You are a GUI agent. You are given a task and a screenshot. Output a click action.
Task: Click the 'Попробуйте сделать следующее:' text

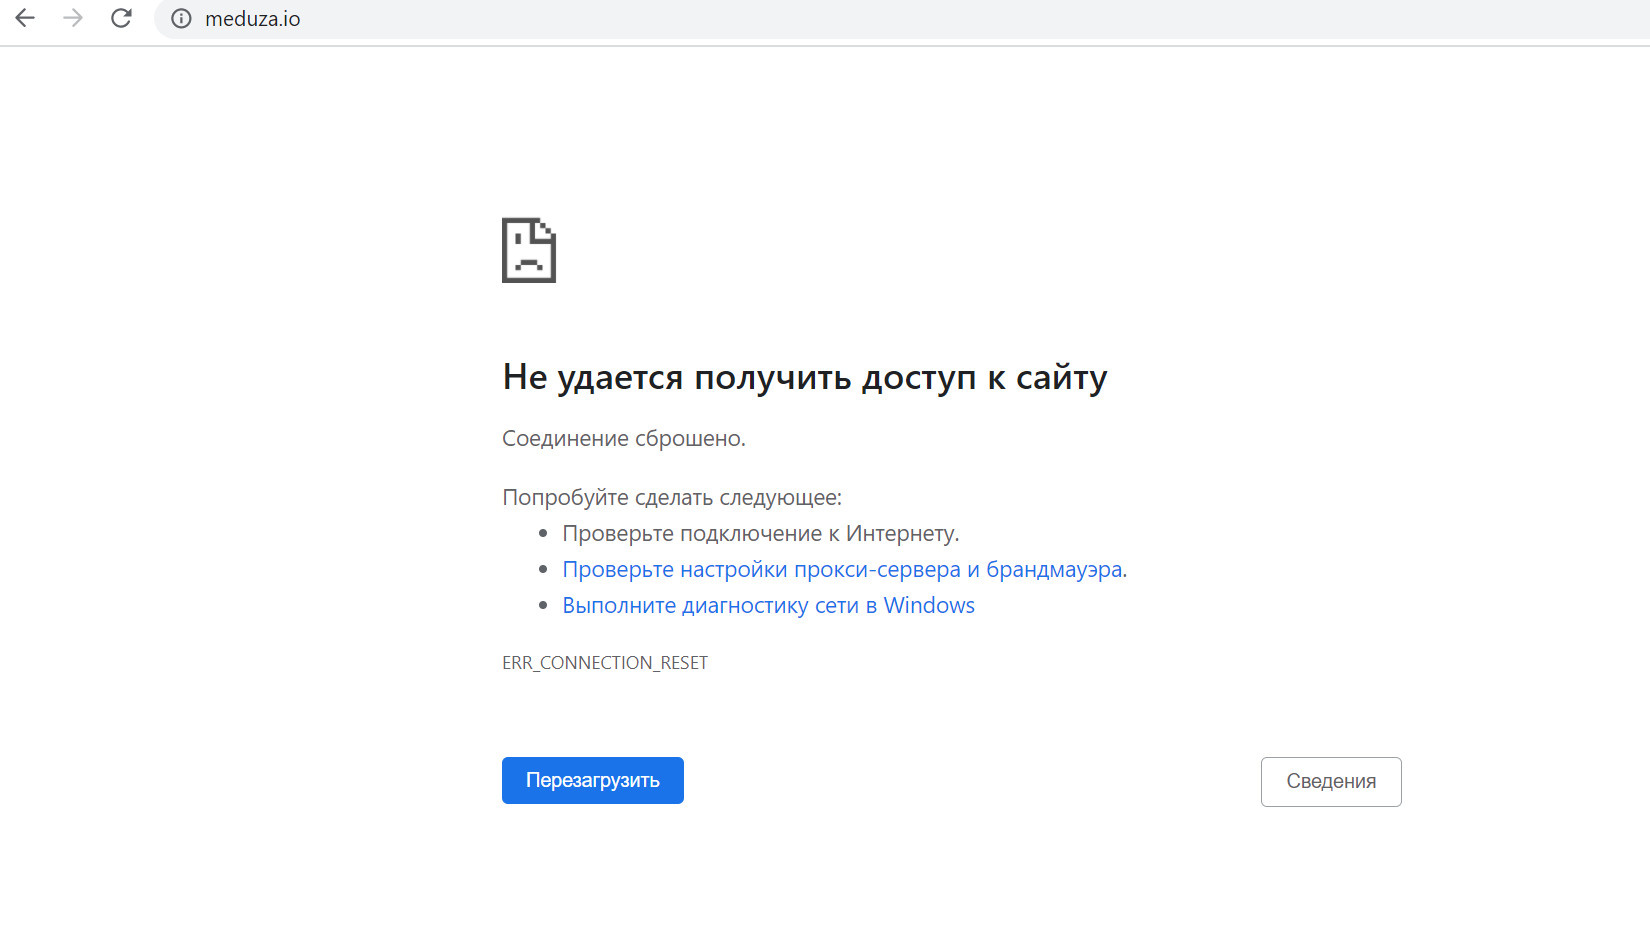pyautogui.click(x=672, y=497)
